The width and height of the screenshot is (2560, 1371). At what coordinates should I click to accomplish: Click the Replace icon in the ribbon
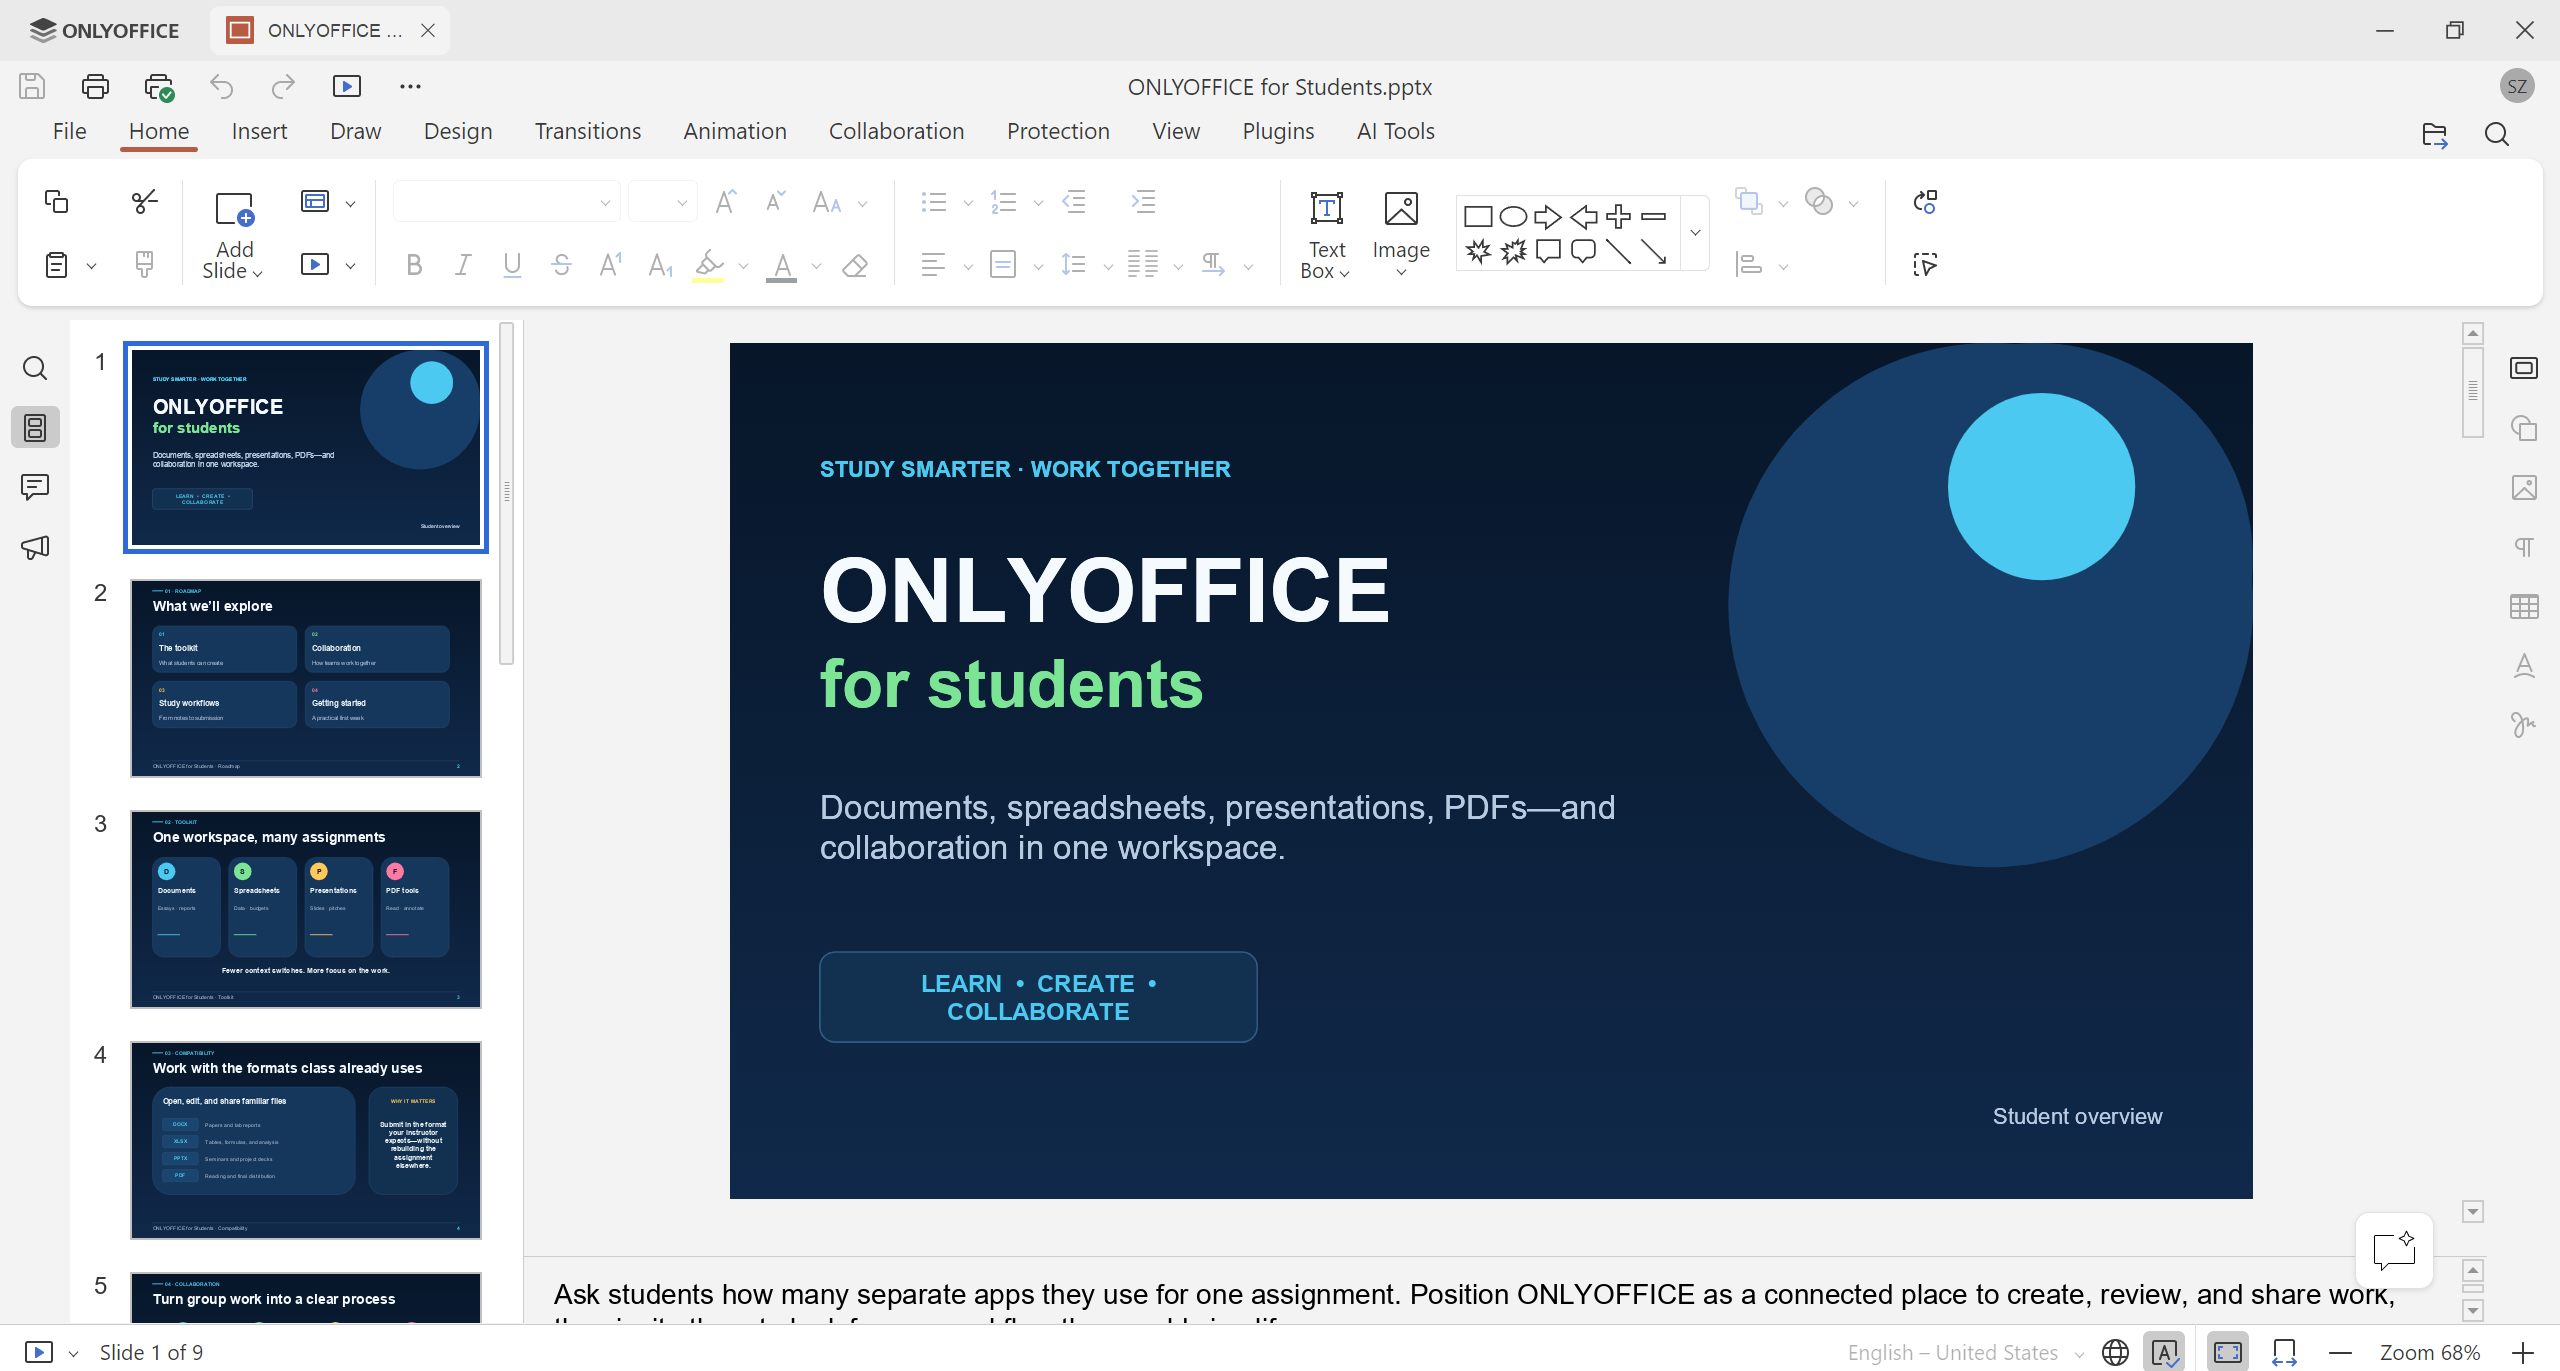(x=1925, y=202)
